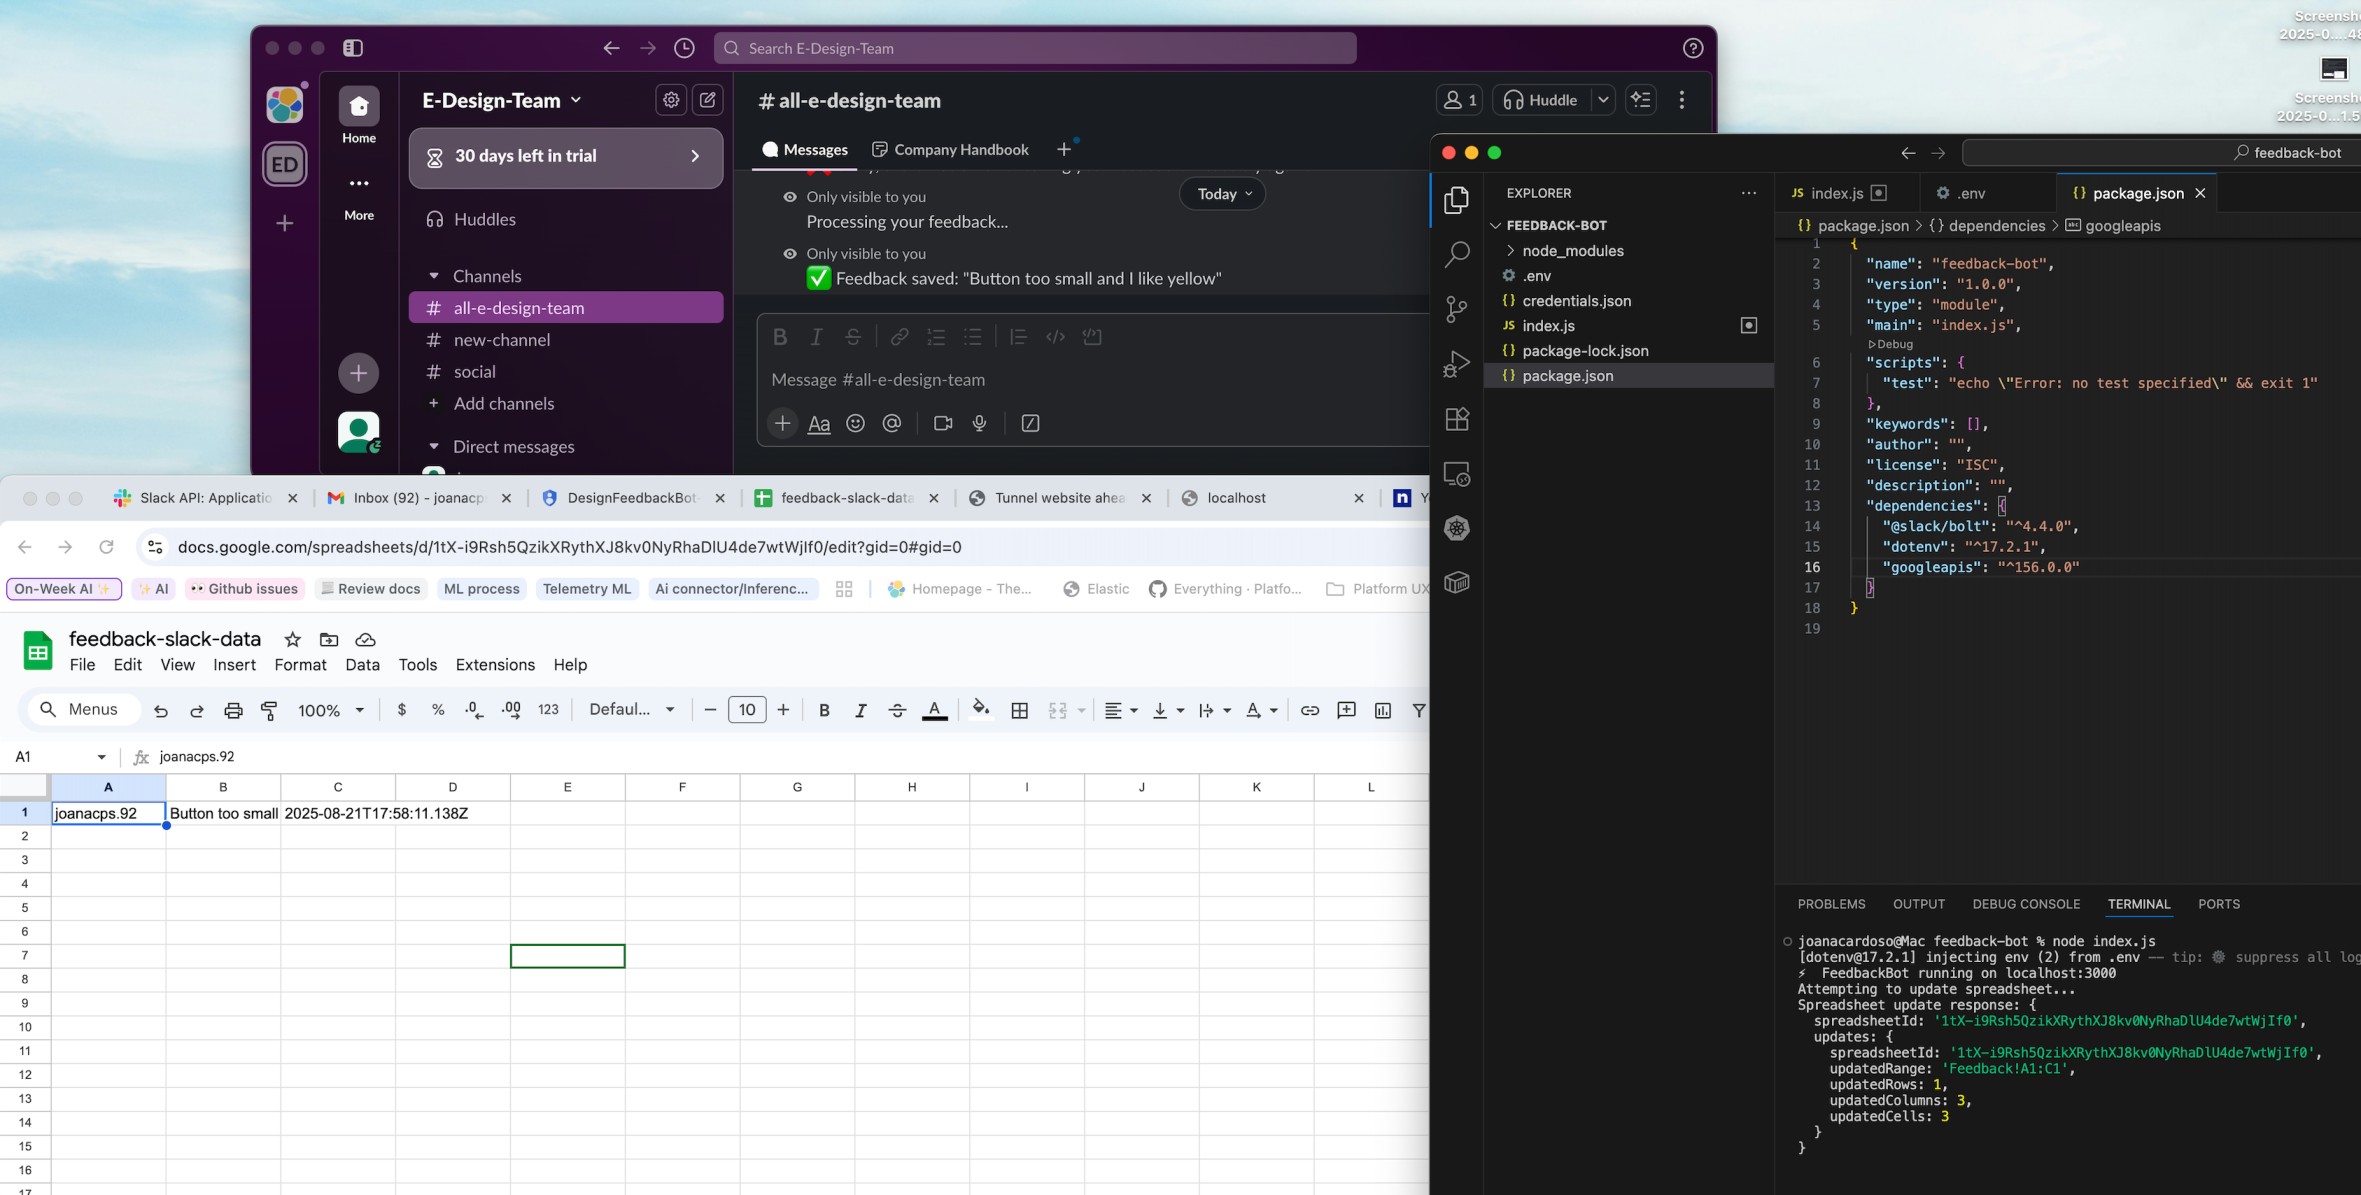The height and width of the screenshot is (1195, 2361).
Task: Collapse Slack Direct messages section
Action: coord(434,447)
